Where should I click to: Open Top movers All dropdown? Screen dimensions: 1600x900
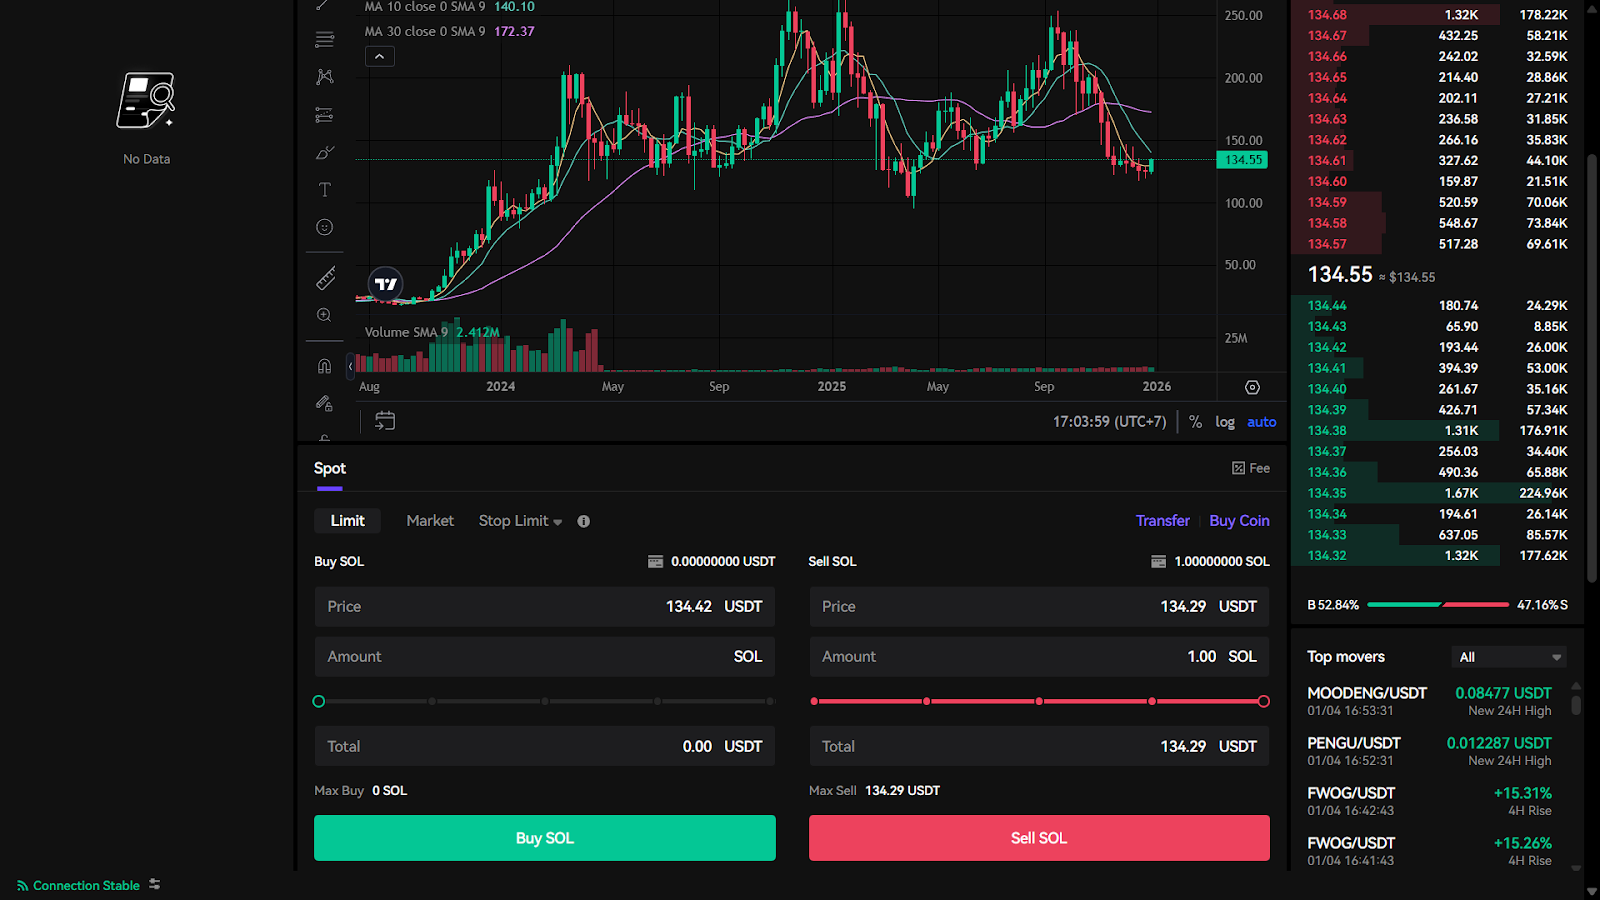(1509, 657)
